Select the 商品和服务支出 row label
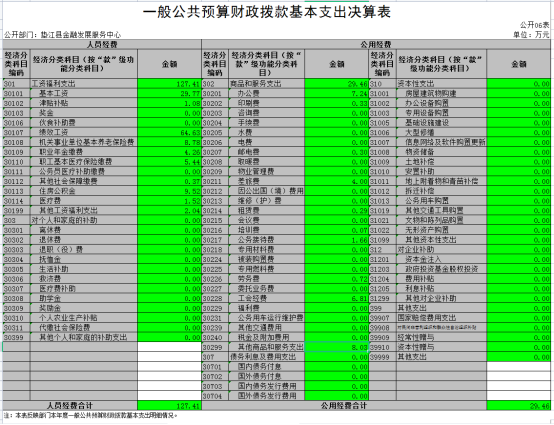This screenshot has width=554, height=425. pos(255,84)
